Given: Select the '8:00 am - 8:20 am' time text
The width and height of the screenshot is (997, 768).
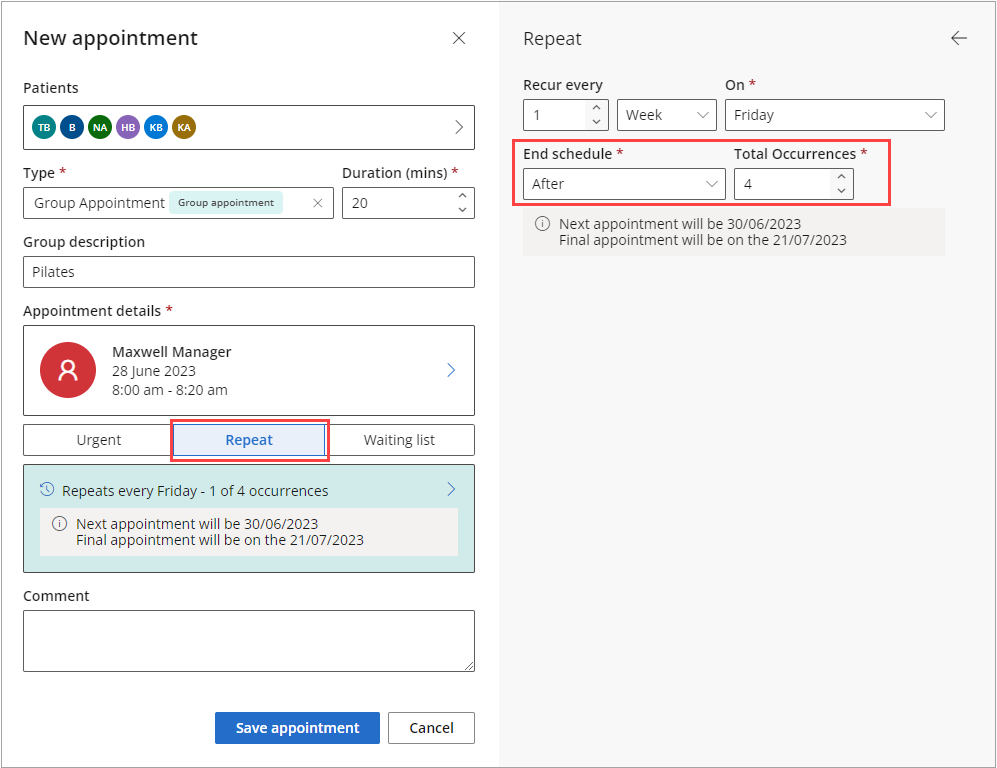Looking at the screenshot, I should (170, 390).
